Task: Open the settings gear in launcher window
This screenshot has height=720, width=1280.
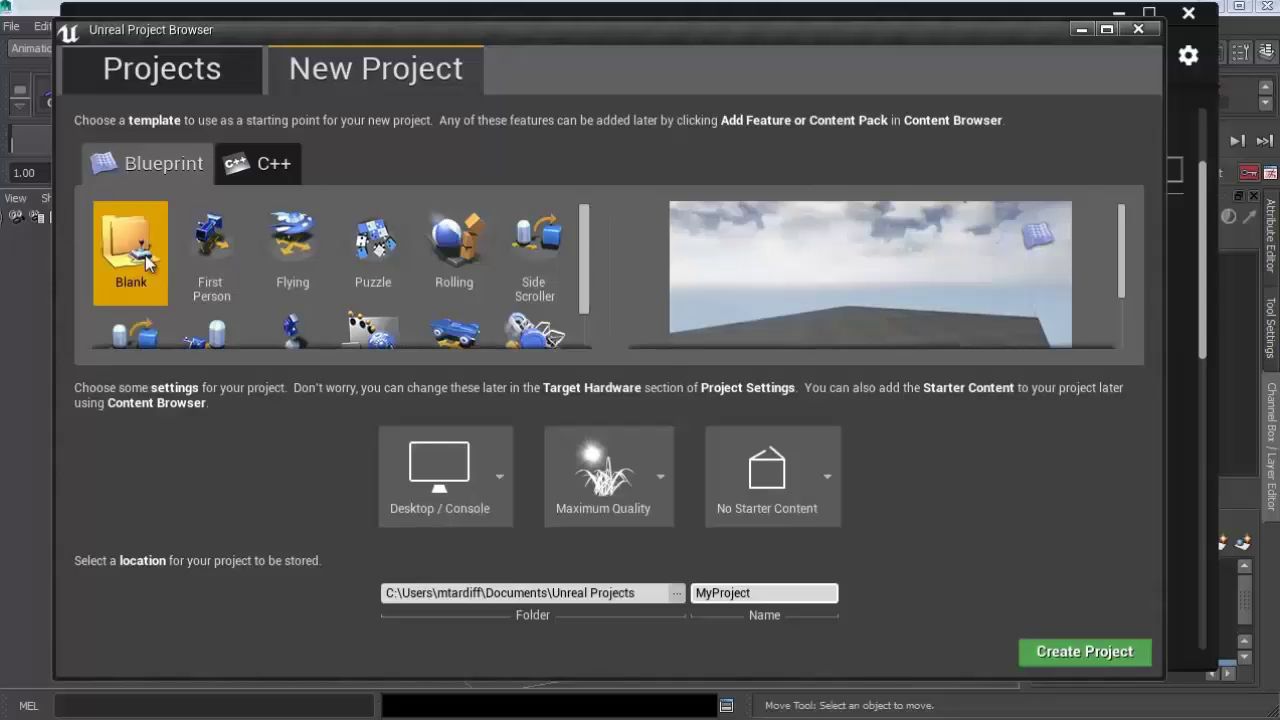Action: click(x=1188, y=56)
